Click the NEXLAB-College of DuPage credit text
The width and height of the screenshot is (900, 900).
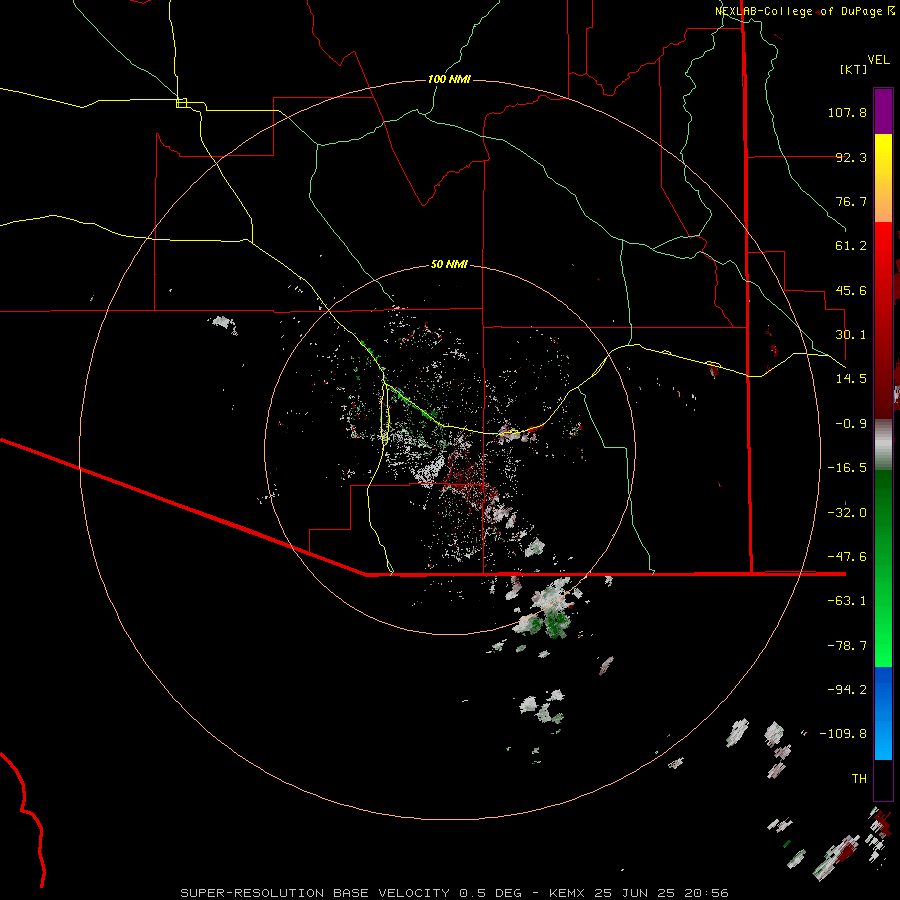pyautogui.click(x=804, y=11)
